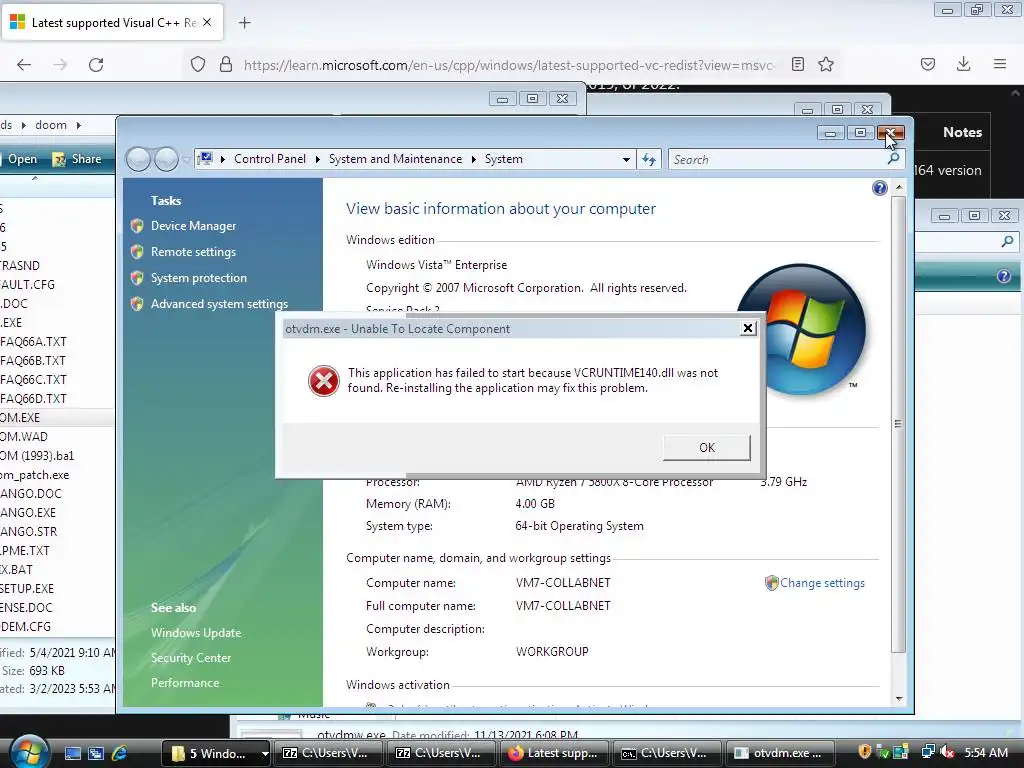Click the taskbar clock 5:54 AM
Image resolution: width=1024 pixels, height=768 pixels.
[x=986, y=753]
